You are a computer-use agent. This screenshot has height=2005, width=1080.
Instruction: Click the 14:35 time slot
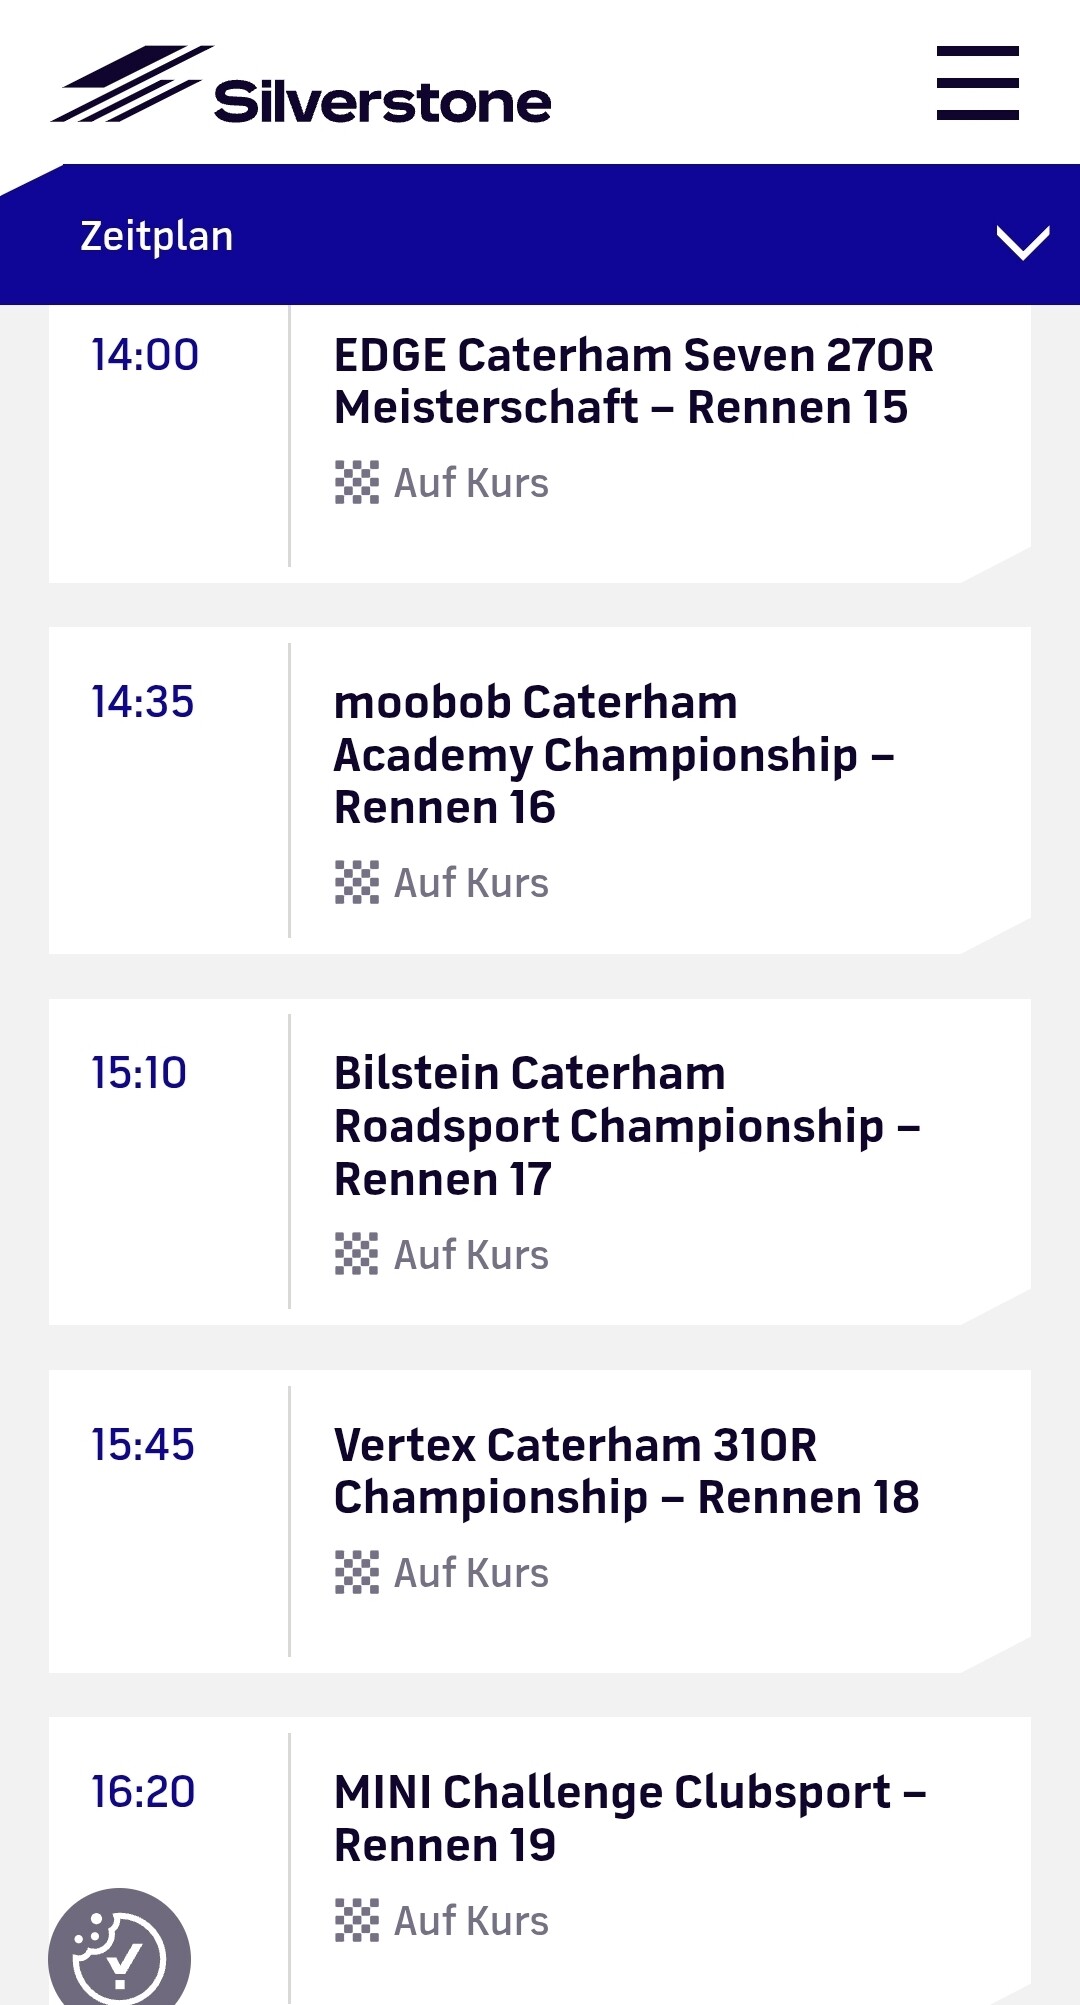pyautogui.click(x=142, y=702)
